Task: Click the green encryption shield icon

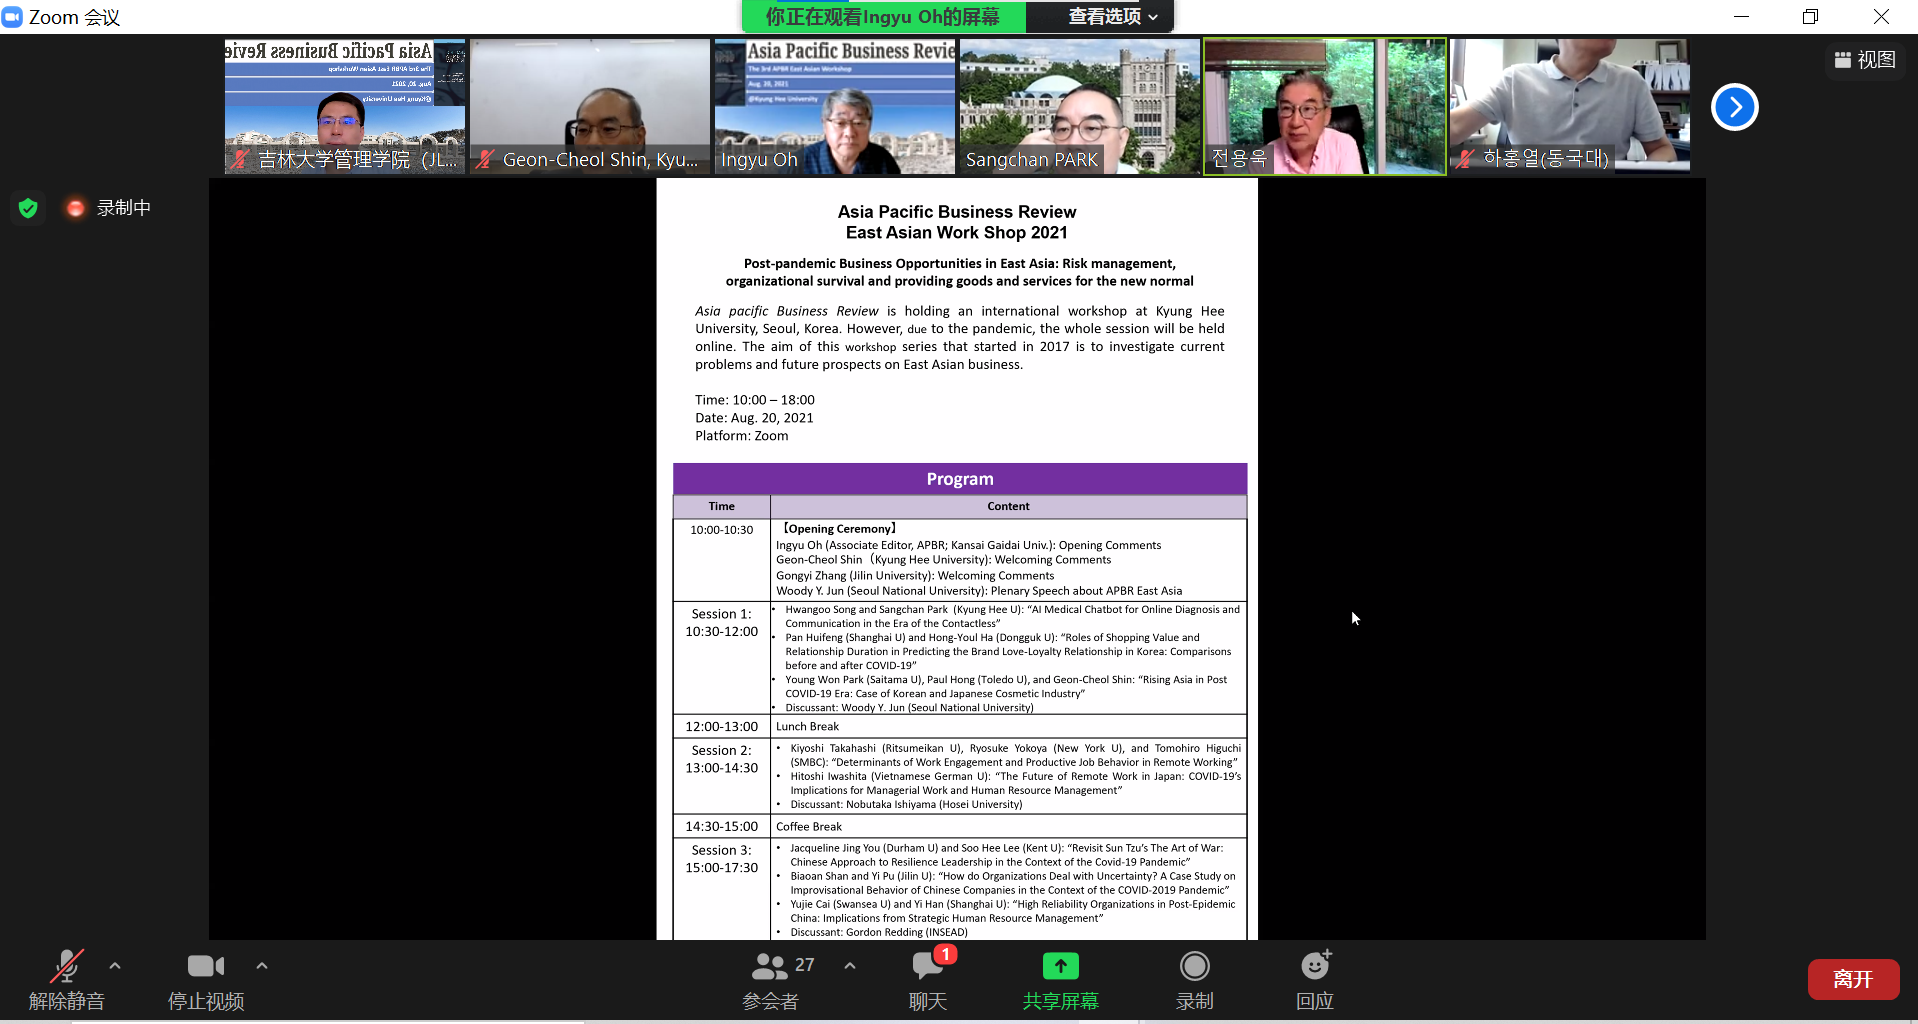Action: coord(28,208)
